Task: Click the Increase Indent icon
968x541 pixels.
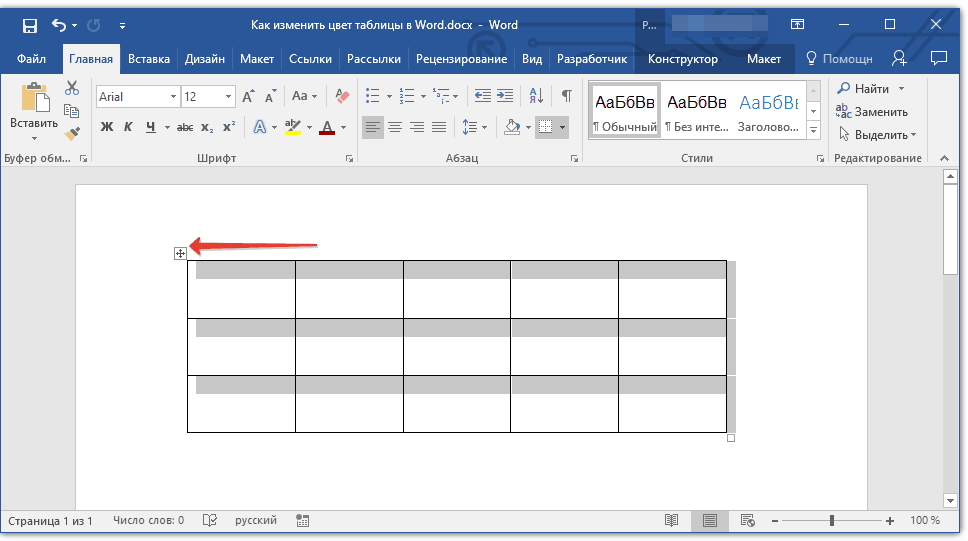Action: (506, 97)
